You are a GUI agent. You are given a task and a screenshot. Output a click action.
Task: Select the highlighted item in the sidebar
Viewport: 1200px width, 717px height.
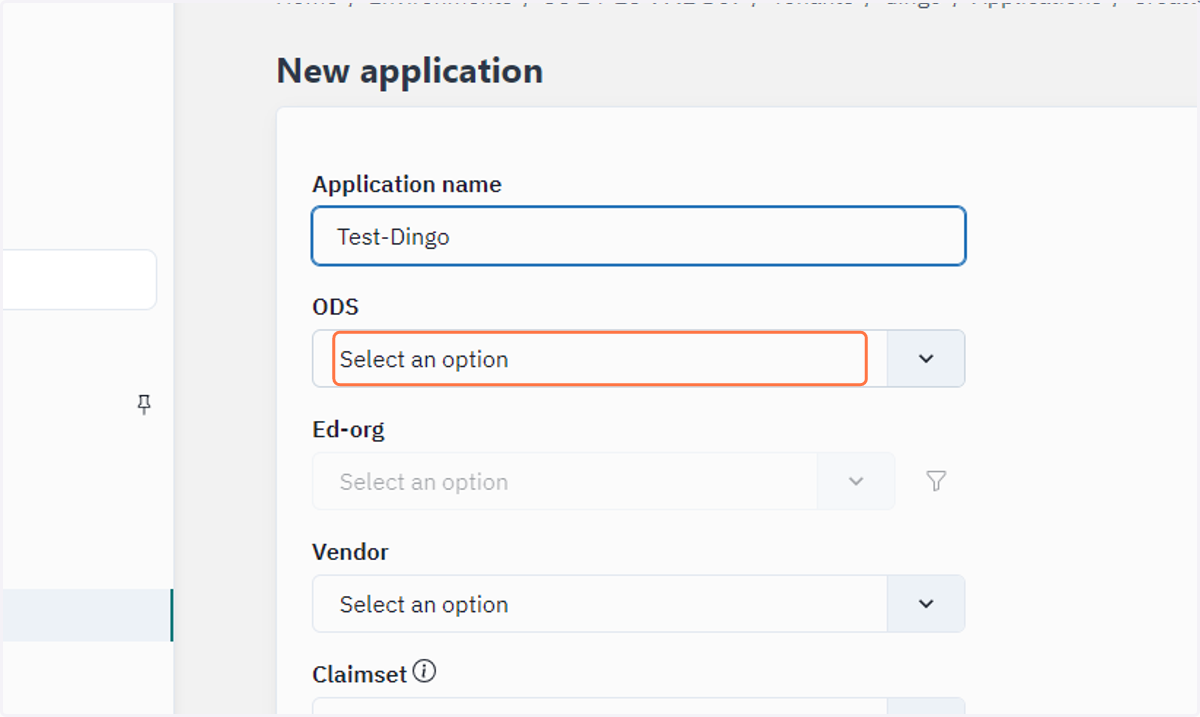[x=86, y=615]
